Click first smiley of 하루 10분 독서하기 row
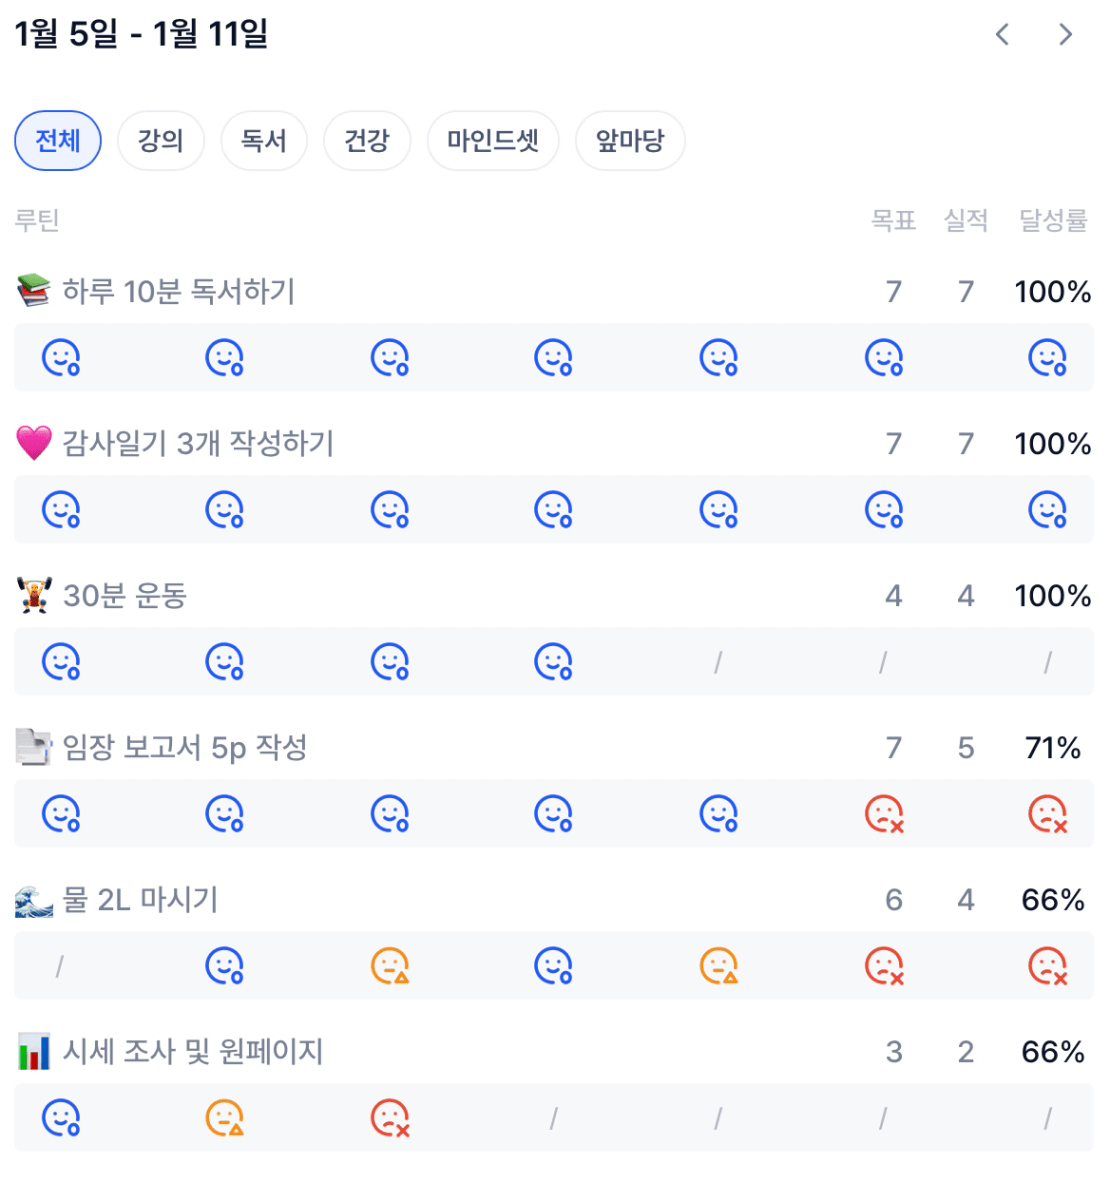 click(60, 357)
